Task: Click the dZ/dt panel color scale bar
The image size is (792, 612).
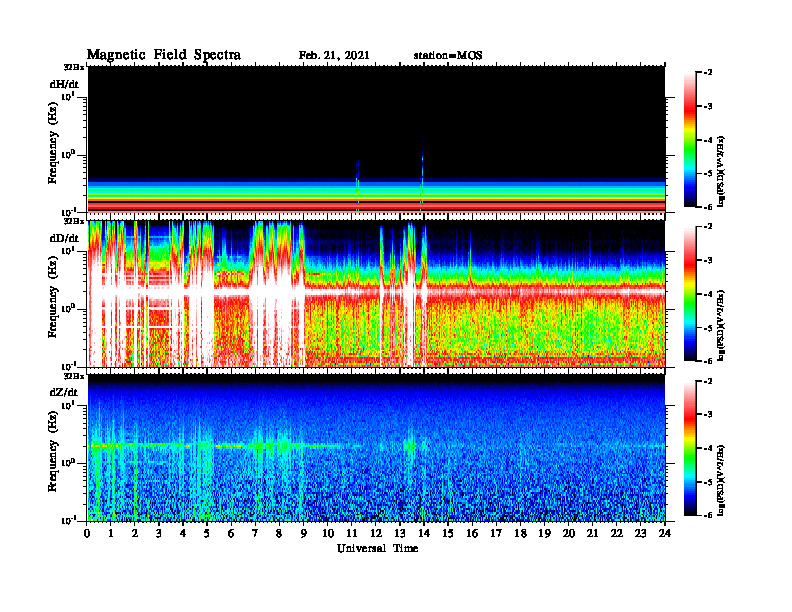Action: [690, 448]
